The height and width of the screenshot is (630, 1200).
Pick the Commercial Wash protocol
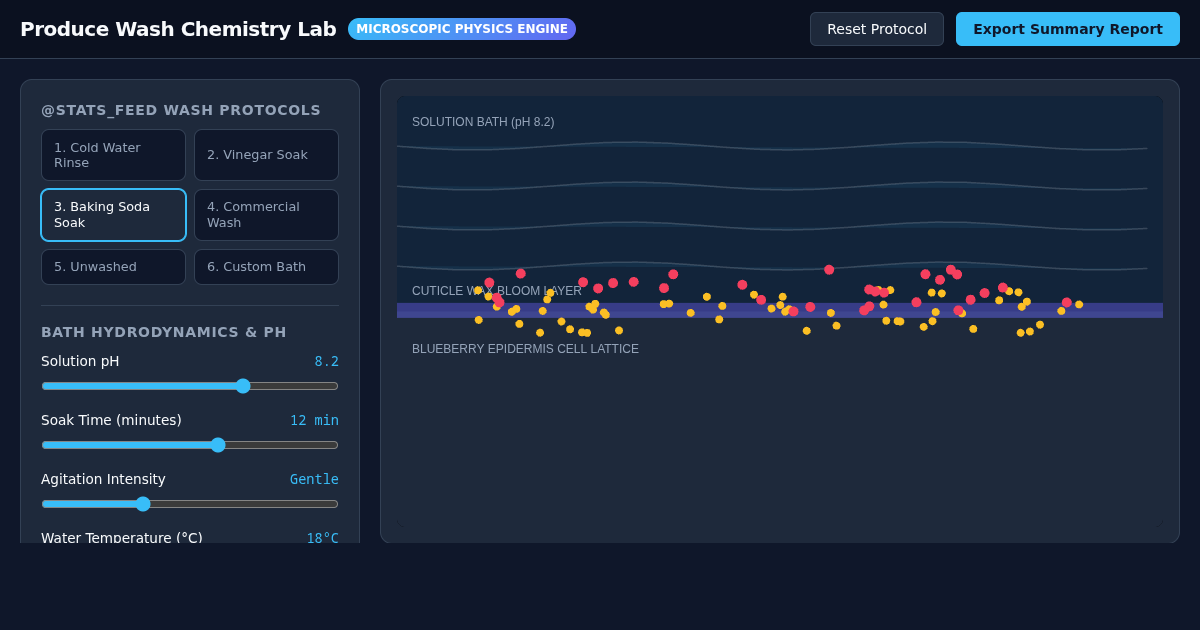[x=266, y=215]
